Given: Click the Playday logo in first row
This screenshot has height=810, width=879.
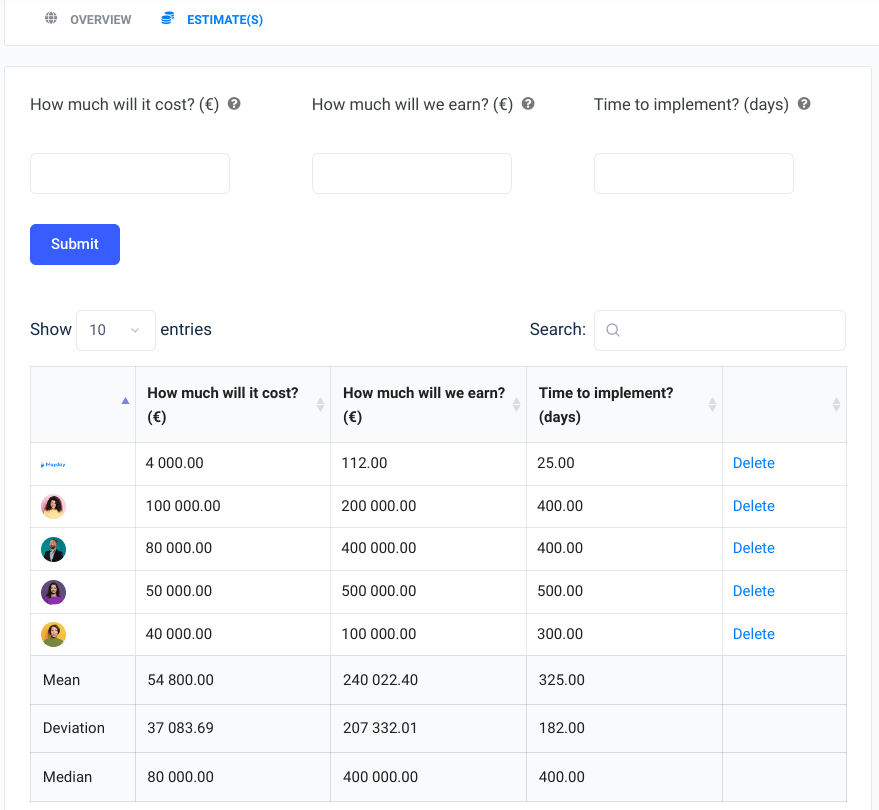Looking at the screenshot, I should (53, 464).
